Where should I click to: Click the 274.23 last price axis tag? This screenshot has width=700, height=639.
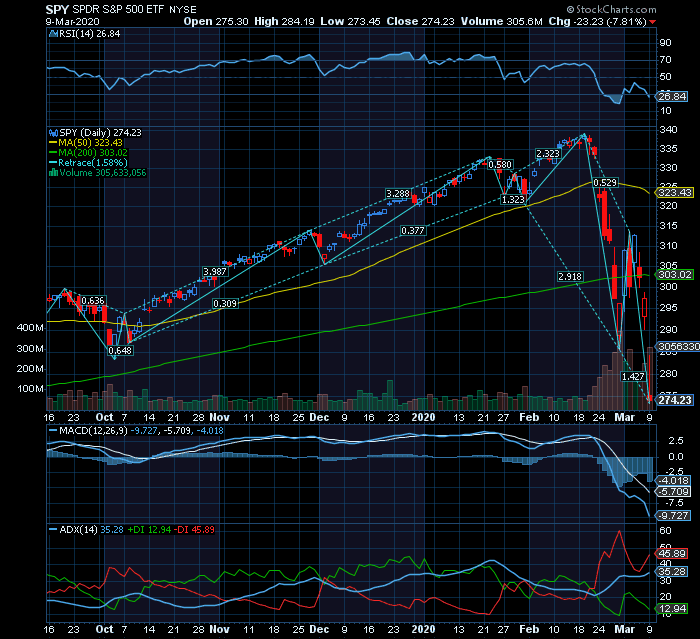[675, 400]
